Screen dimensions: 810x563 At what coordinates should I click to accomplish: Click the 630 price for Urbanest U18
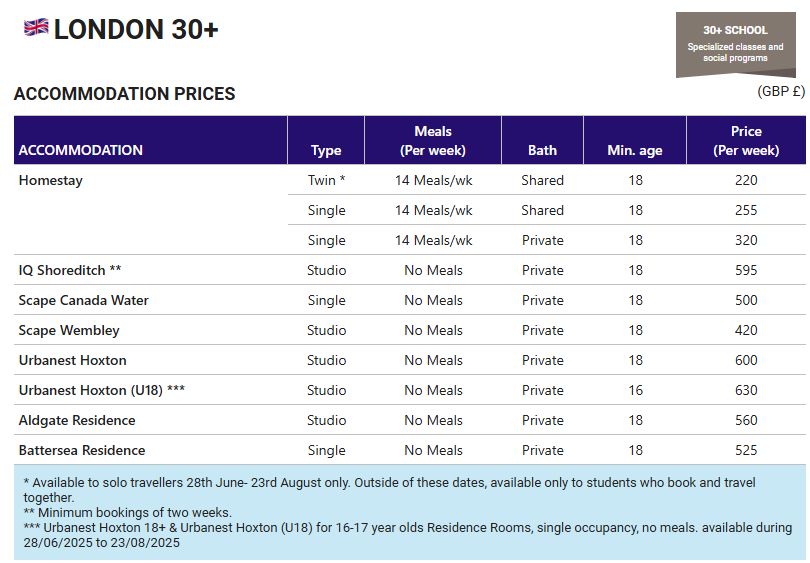746,390
